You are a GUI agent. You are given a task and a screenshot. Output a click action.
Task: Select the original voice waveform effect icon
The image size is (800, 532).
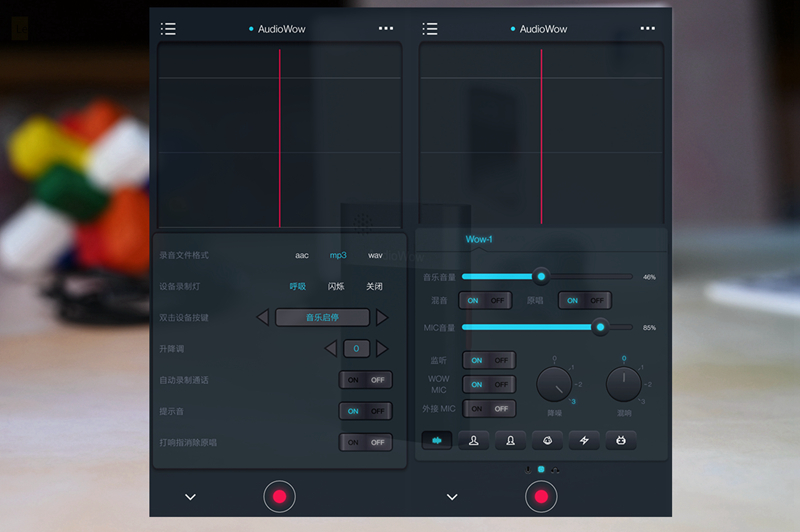(x=437, y=440)
